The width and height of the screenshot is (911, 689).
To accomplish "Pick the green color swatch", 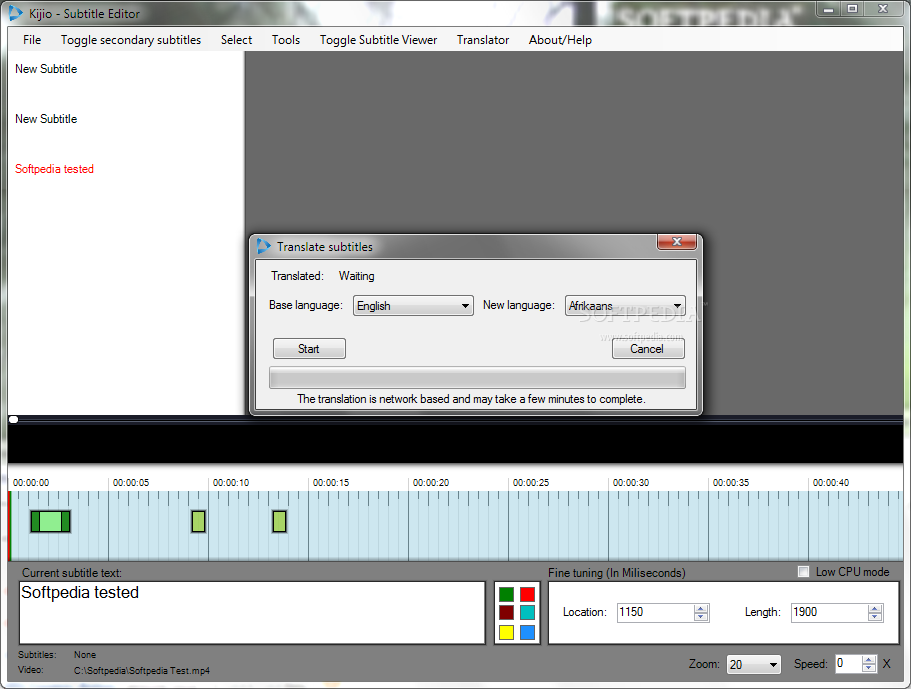I will click(507, 594).
